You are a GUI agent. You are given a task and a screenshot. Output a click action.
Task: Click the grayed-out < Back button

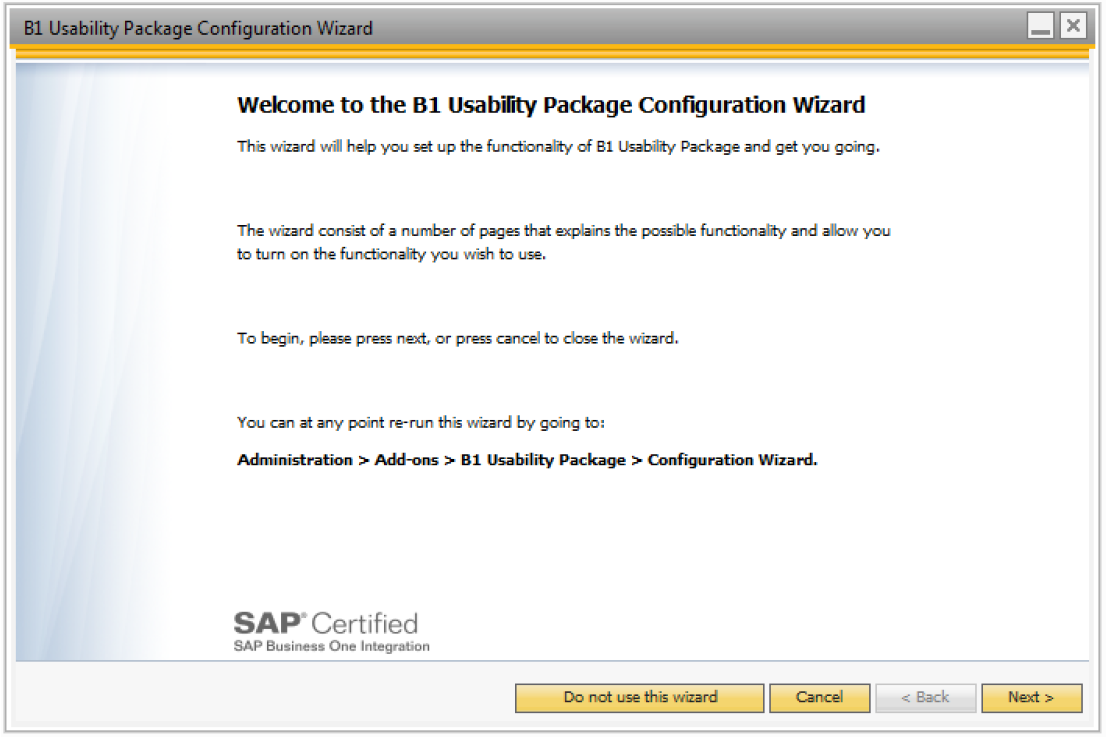point(925,698)
